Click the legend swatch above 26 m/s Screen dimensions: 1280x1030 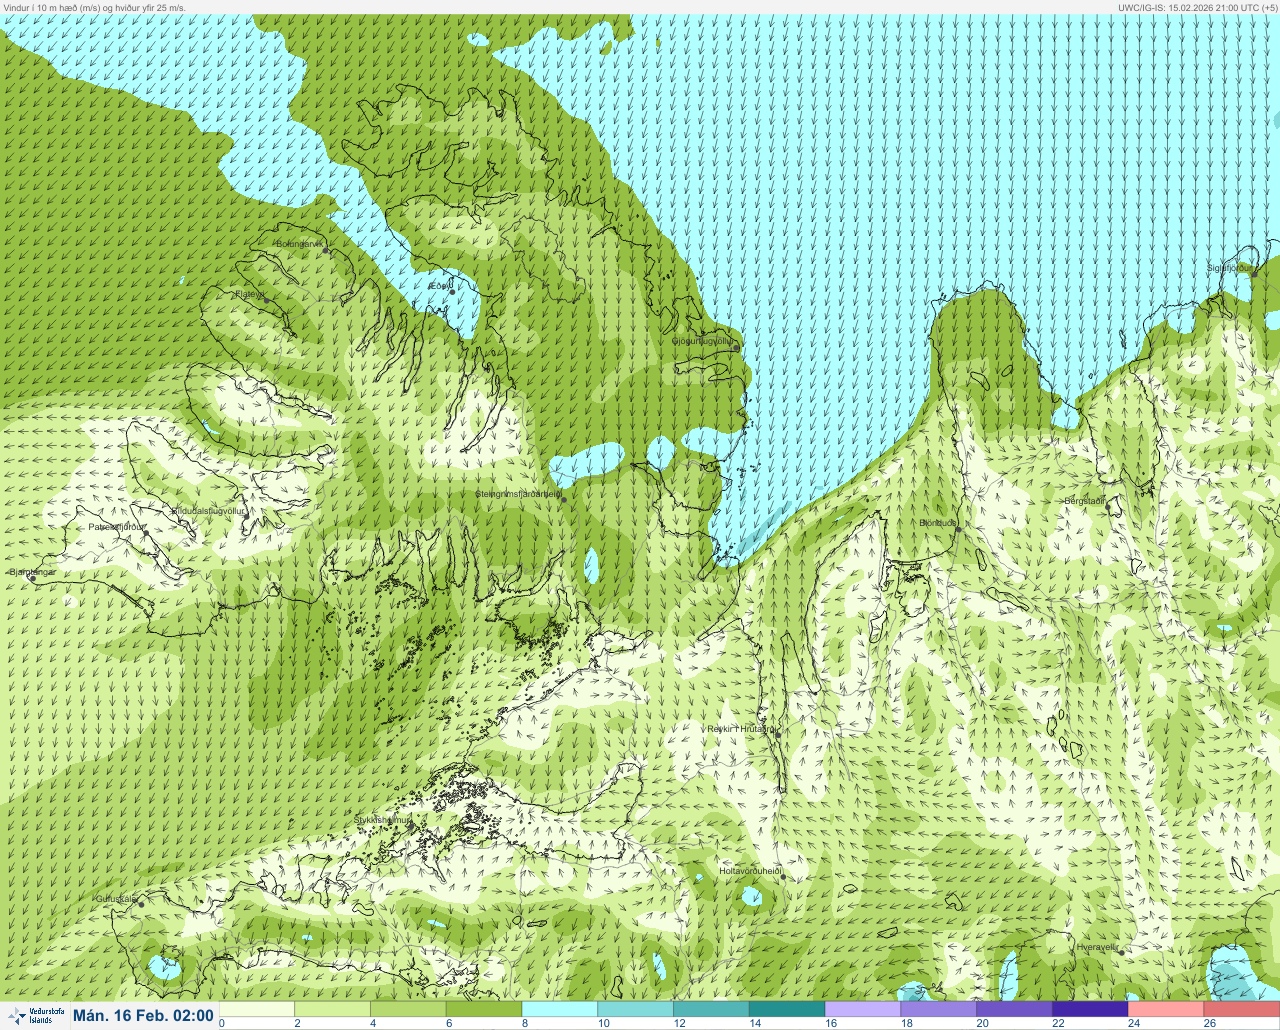[x=1242, y=1009]
